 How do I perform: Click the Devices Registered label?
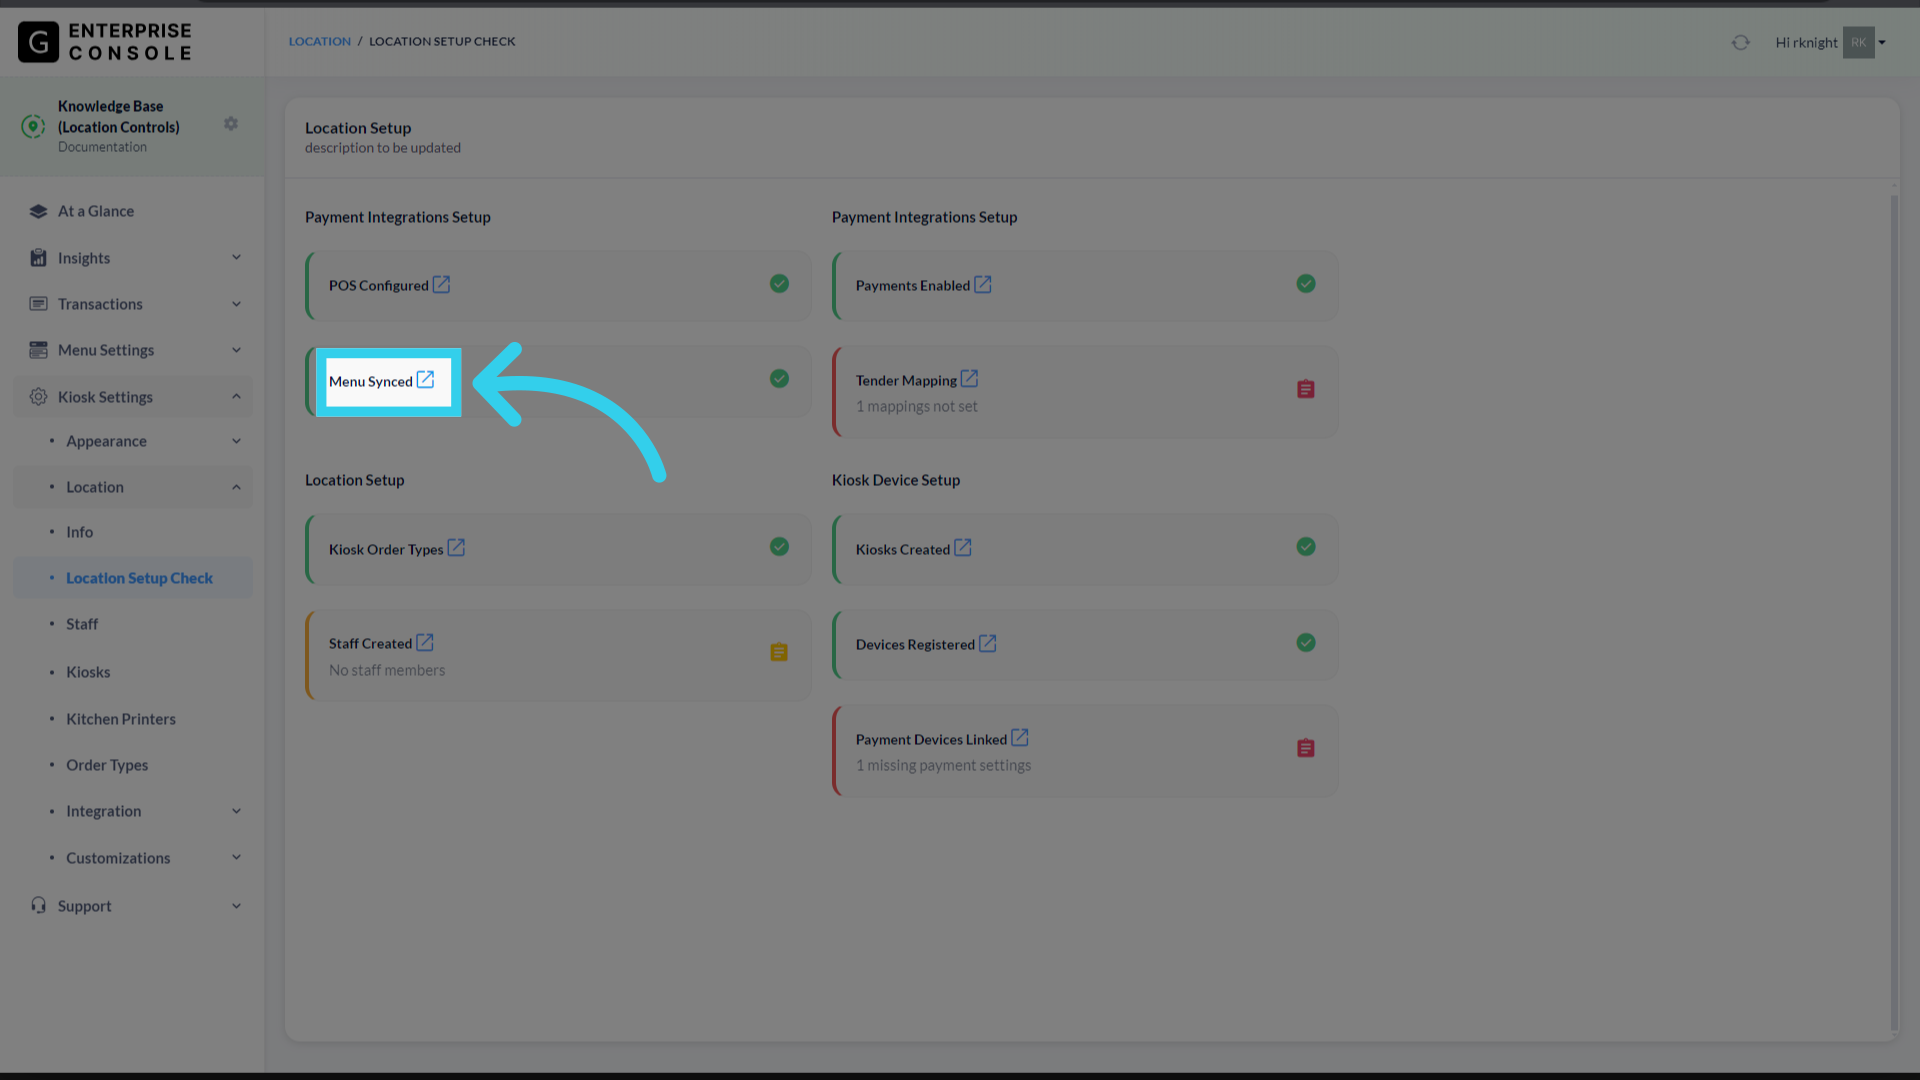(915, 645)
